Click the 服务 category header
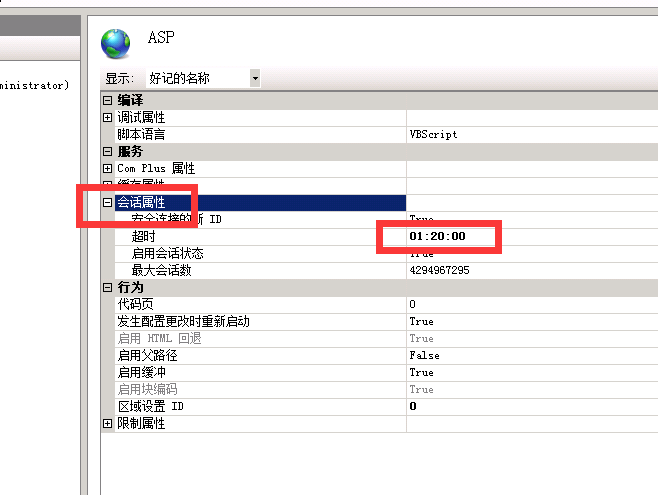Viewport: 658px width, 495px height. coord(130,151)
